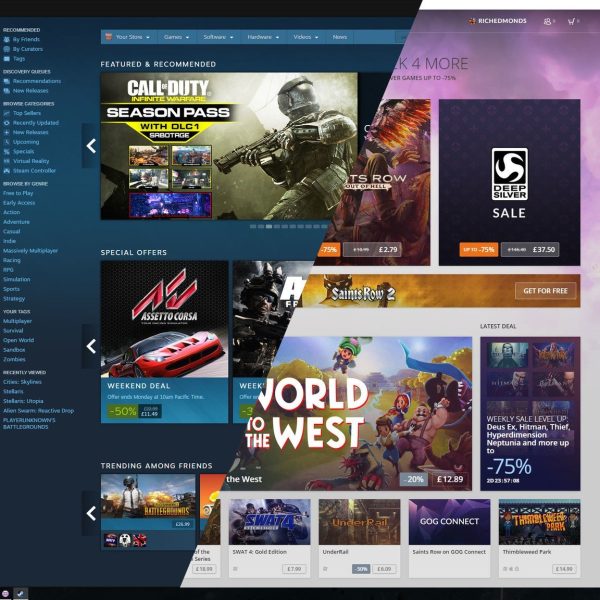Click the Specials percent icon
The width and height of the screenshot is (600, 600).
pos(7,152)
